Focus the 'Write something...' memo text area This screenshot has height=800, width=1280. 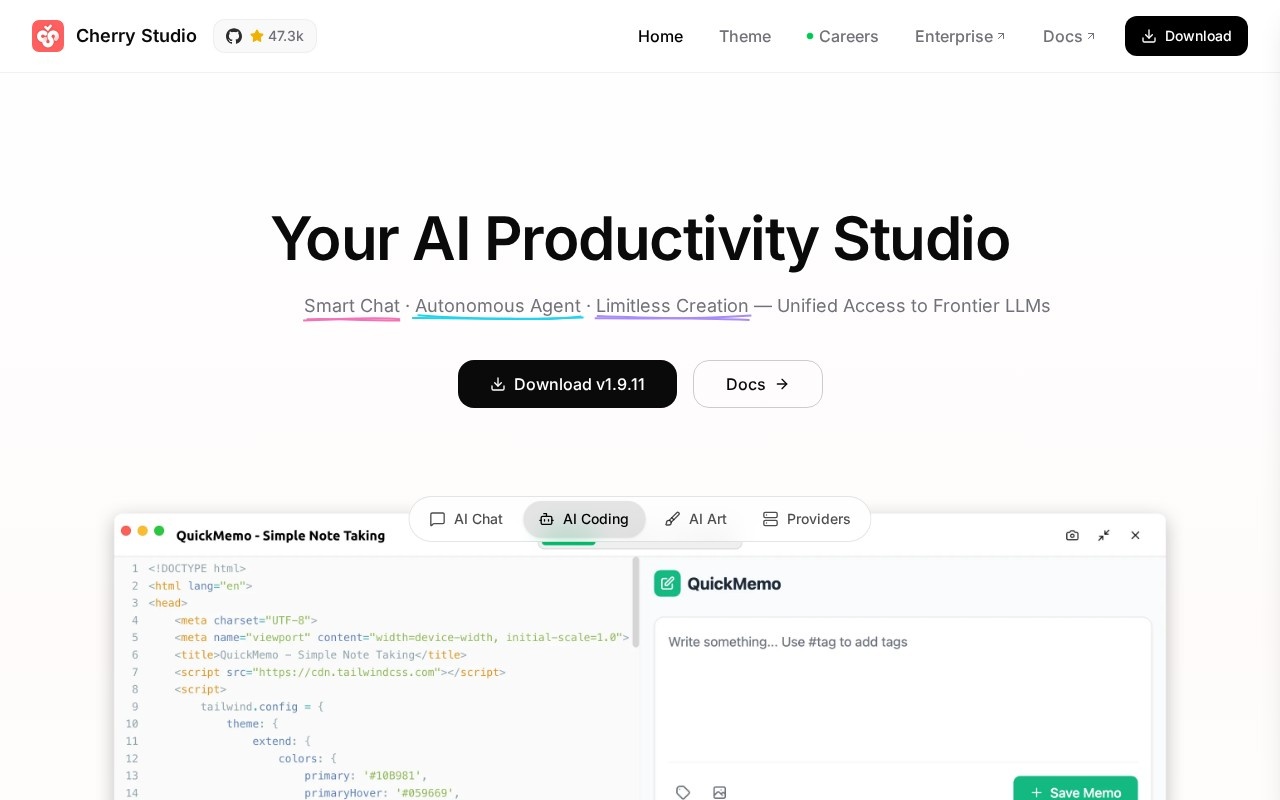tap(903, 690)
